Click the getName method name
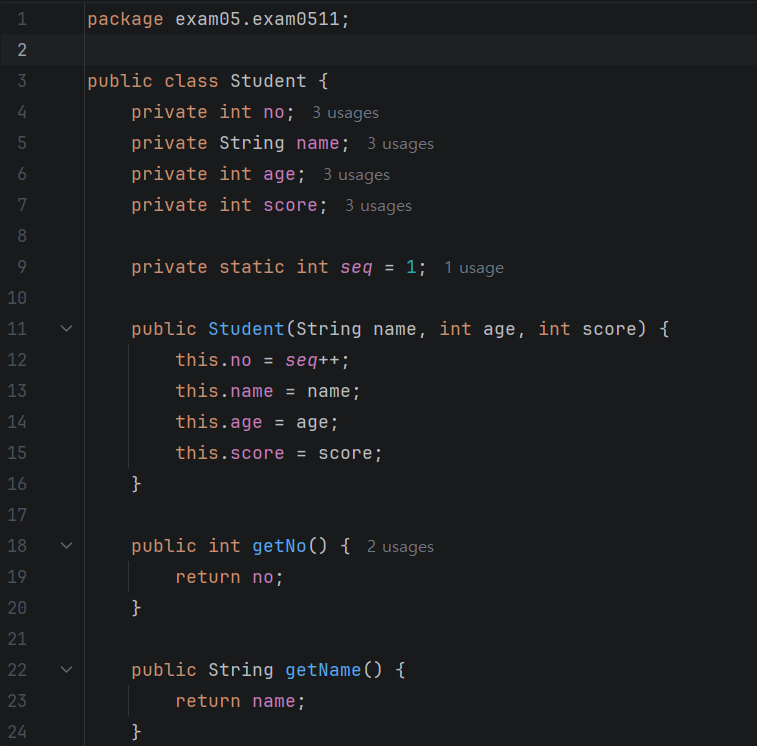The image size is (757, 746). click(x=323, y=670)
